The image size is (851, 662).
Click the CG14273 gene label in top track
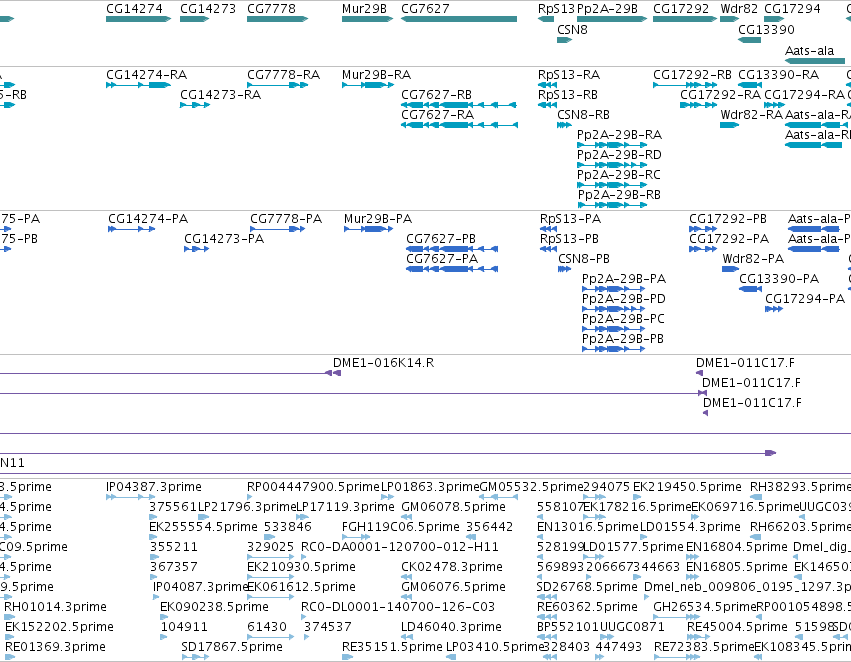(208, 9)
